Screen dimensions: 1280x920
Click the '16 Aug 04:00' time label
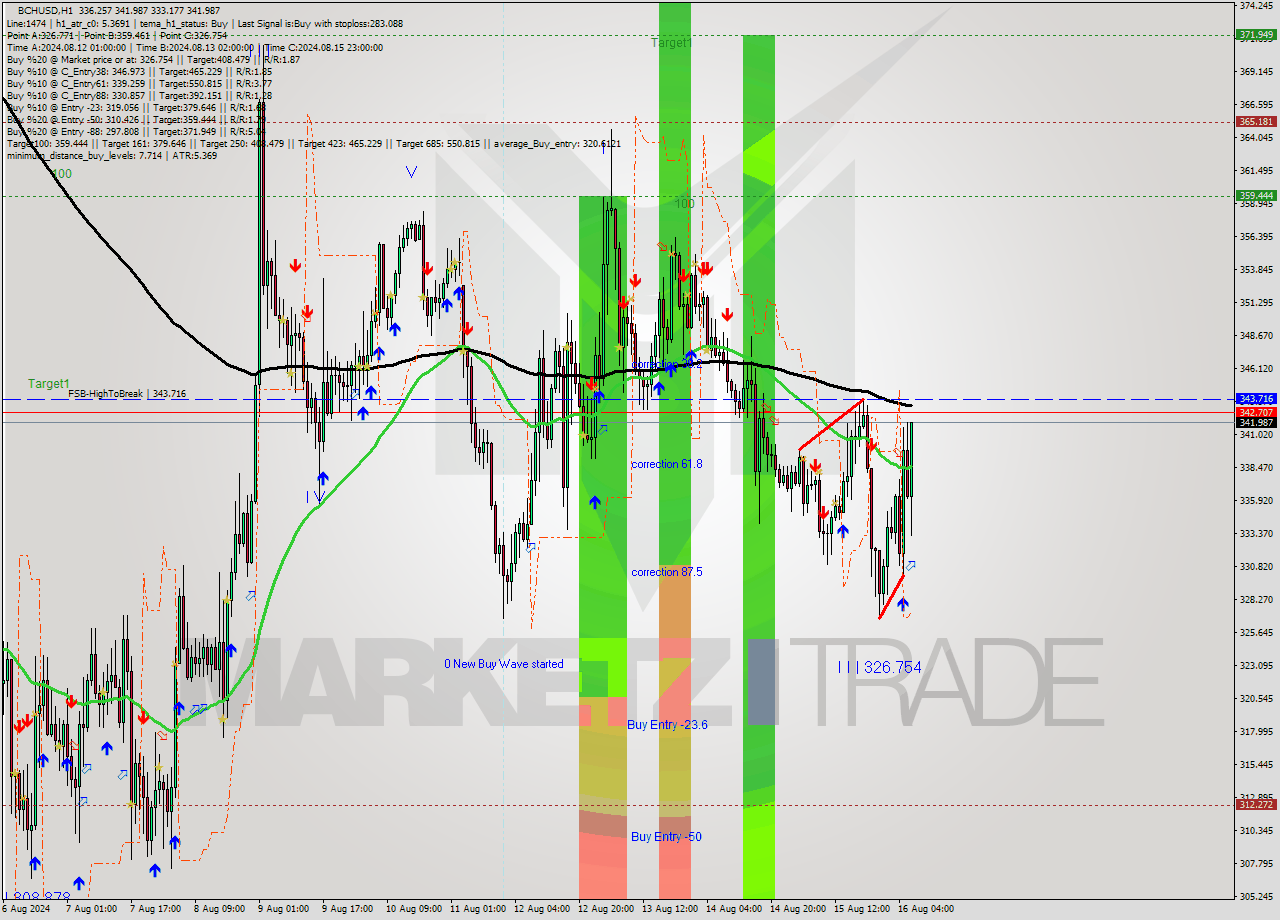(926, 909)
